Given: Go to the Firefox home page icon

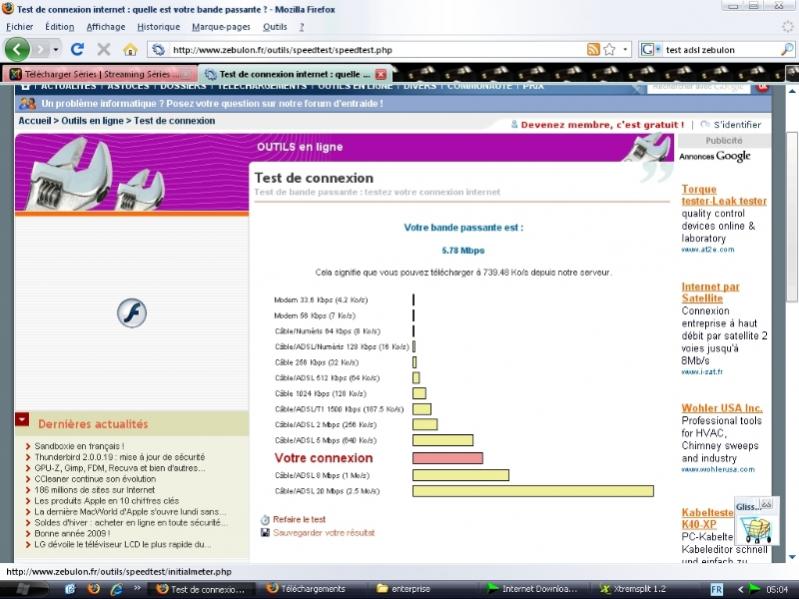Looking at the screenshot, I should 130,49.
